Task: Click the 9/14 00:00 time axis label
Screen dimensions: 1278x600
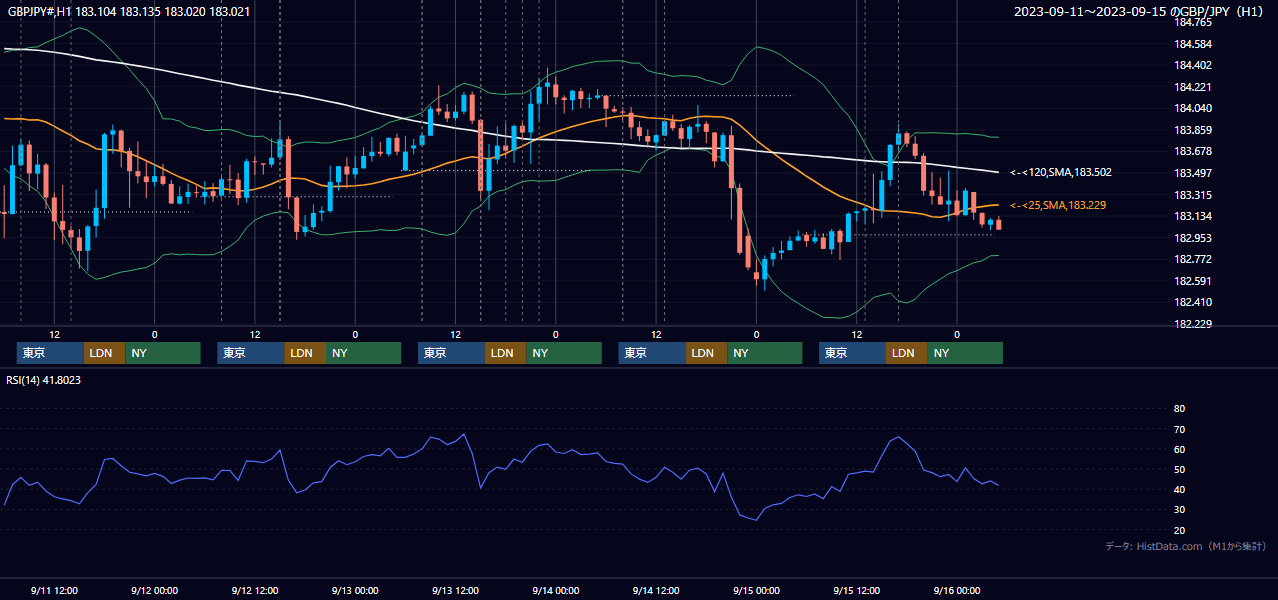Action: pos(555,590)
